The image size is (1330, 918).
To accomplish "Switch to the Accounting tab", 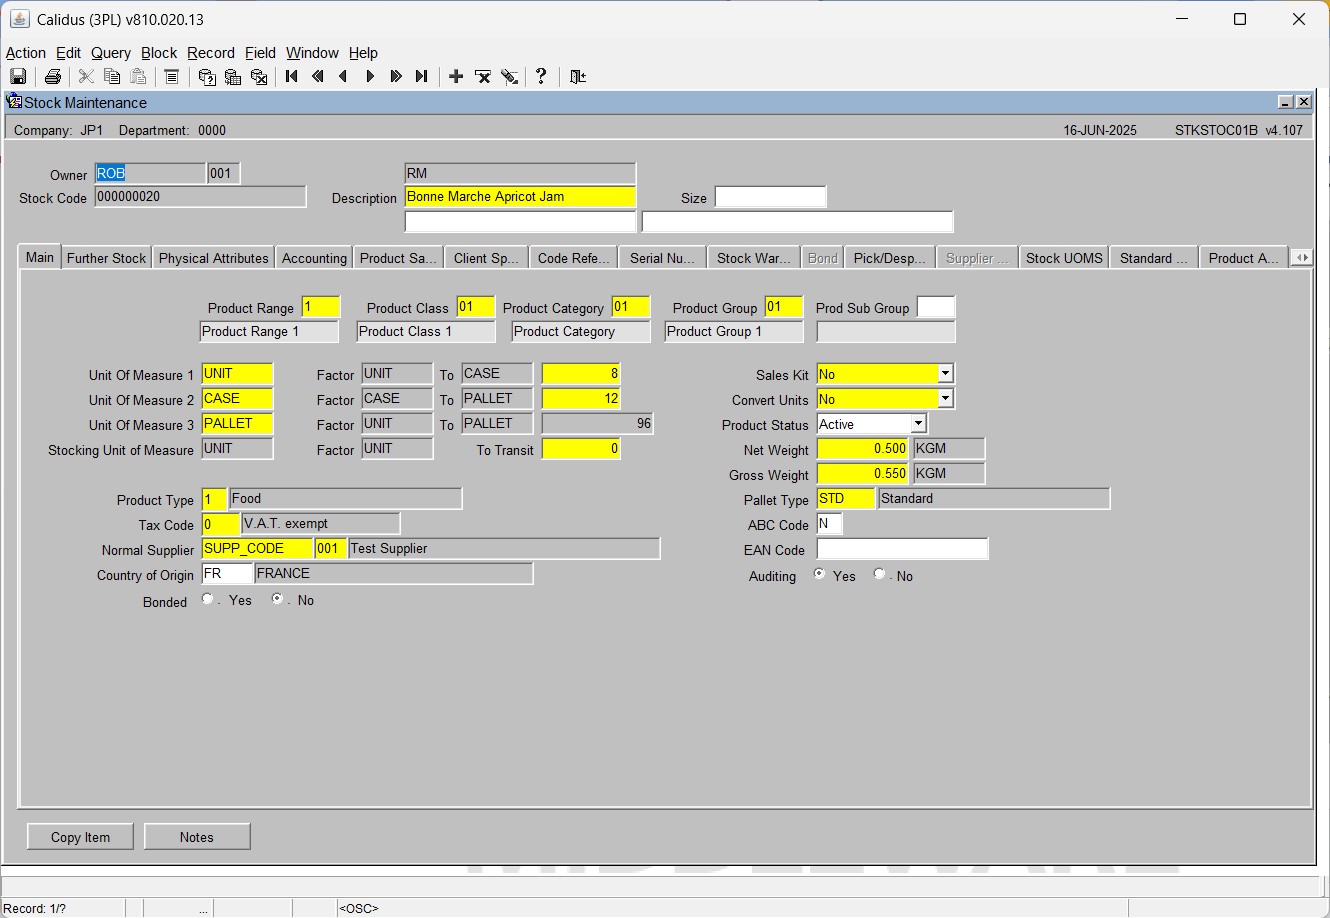I will (x=314, y=258).
